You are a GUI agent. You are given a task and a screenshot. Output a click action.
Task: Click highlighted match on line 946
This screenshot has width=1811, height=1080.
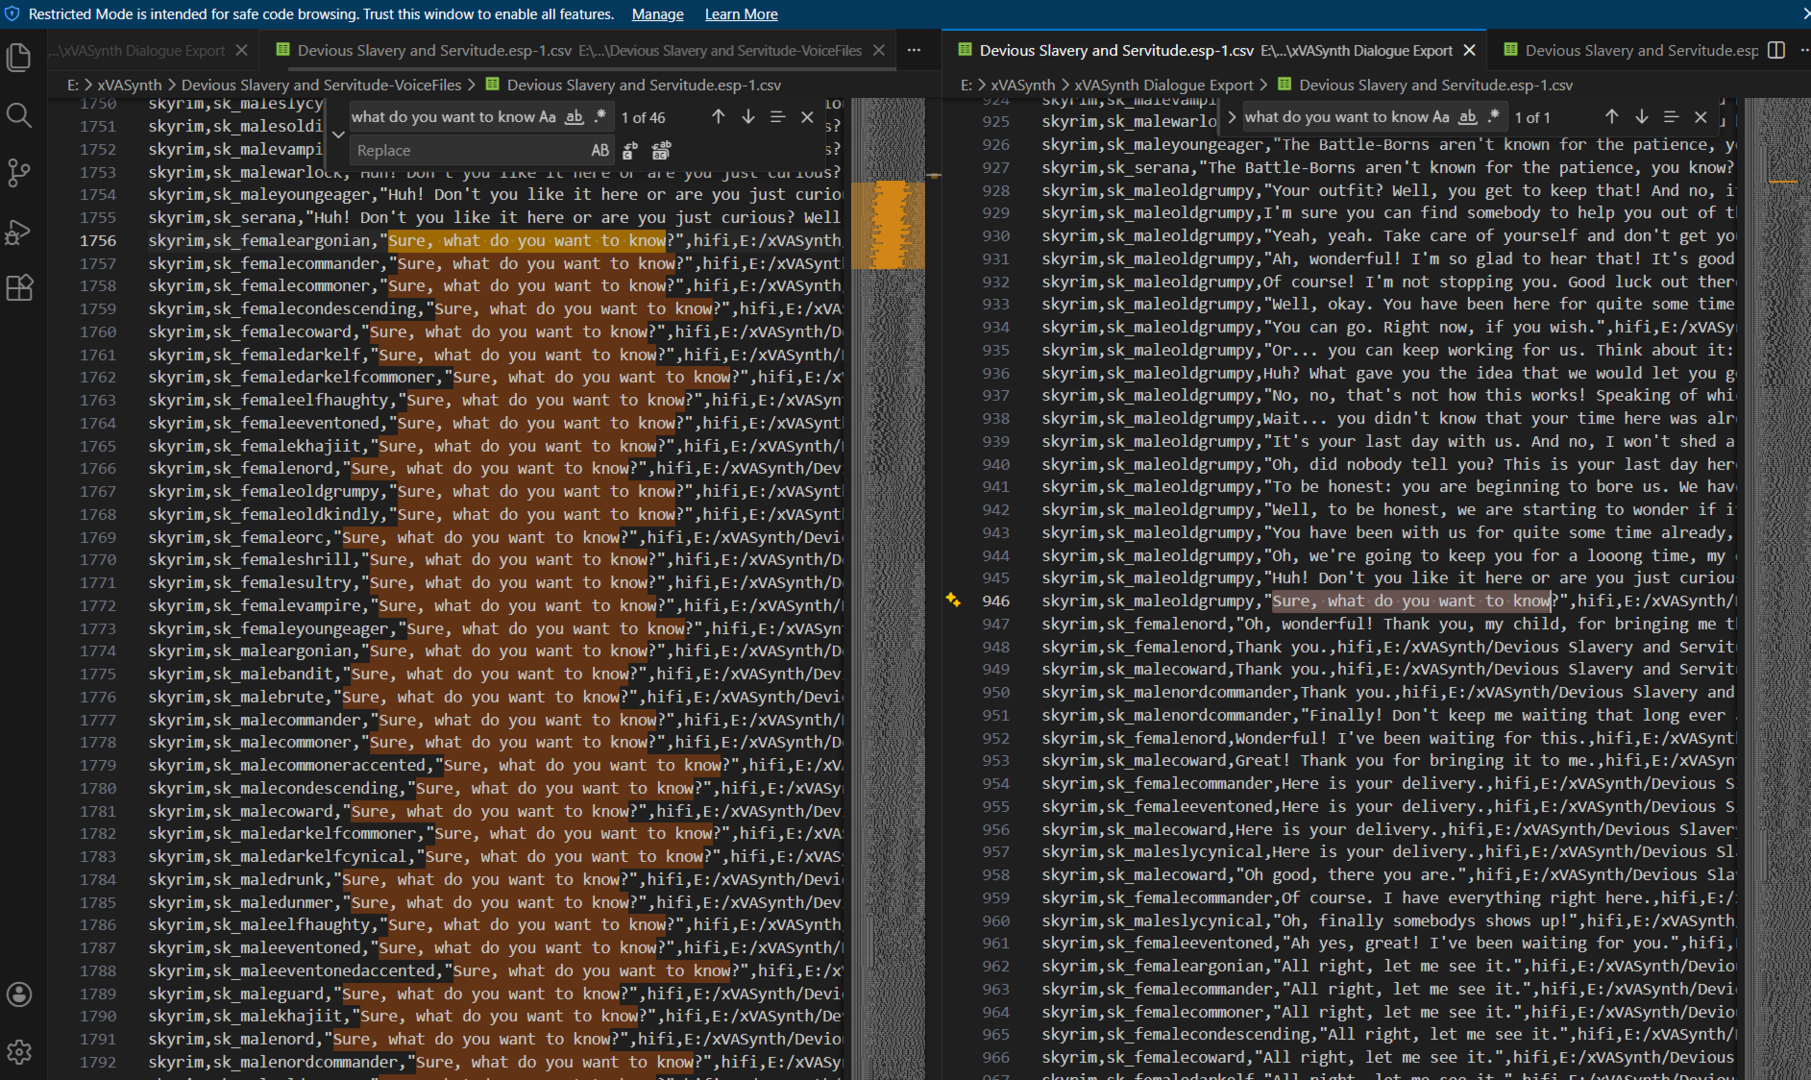click(x=1412, y=600)
